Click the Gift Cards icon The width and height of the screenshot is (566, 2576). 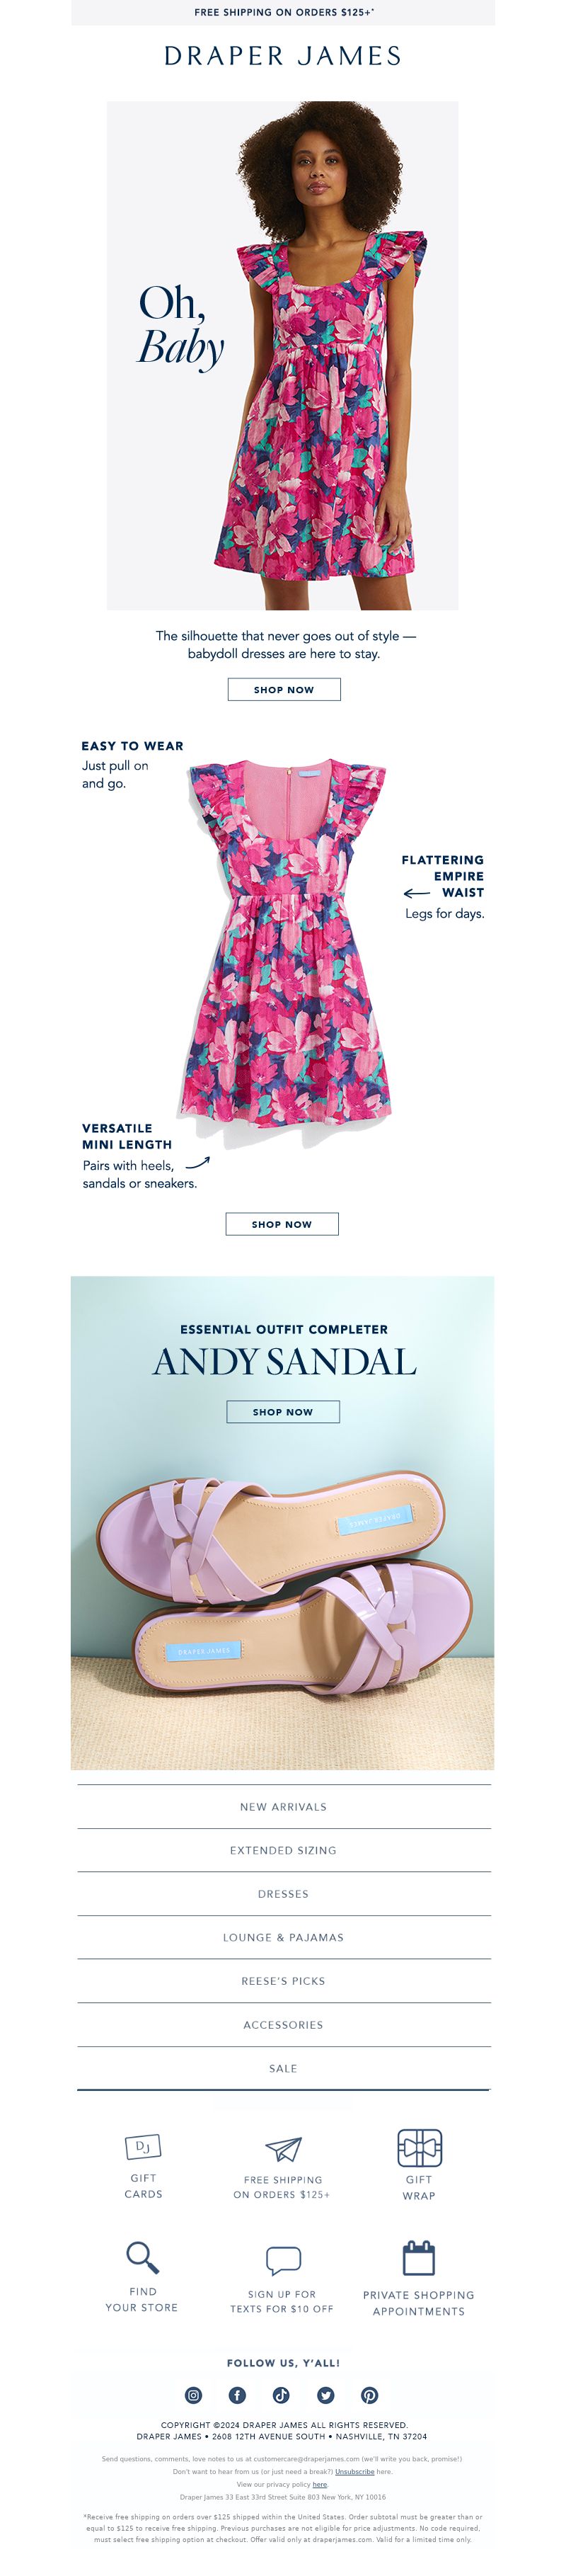[x=143, y=2147]
